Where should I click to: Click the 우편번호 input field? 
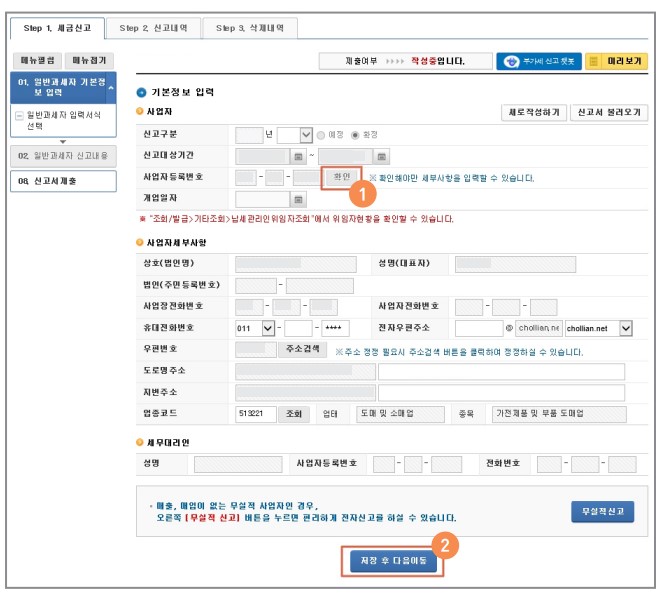(x=256, y=349)
